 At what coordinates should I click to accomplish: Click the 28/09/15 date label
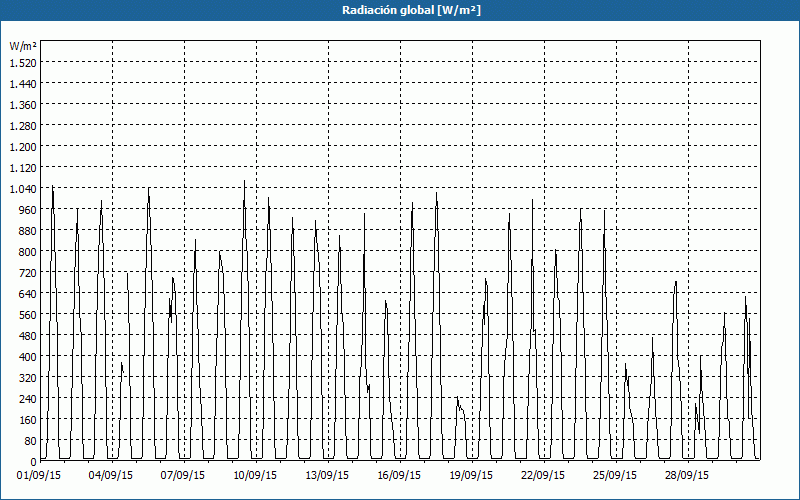687,476
